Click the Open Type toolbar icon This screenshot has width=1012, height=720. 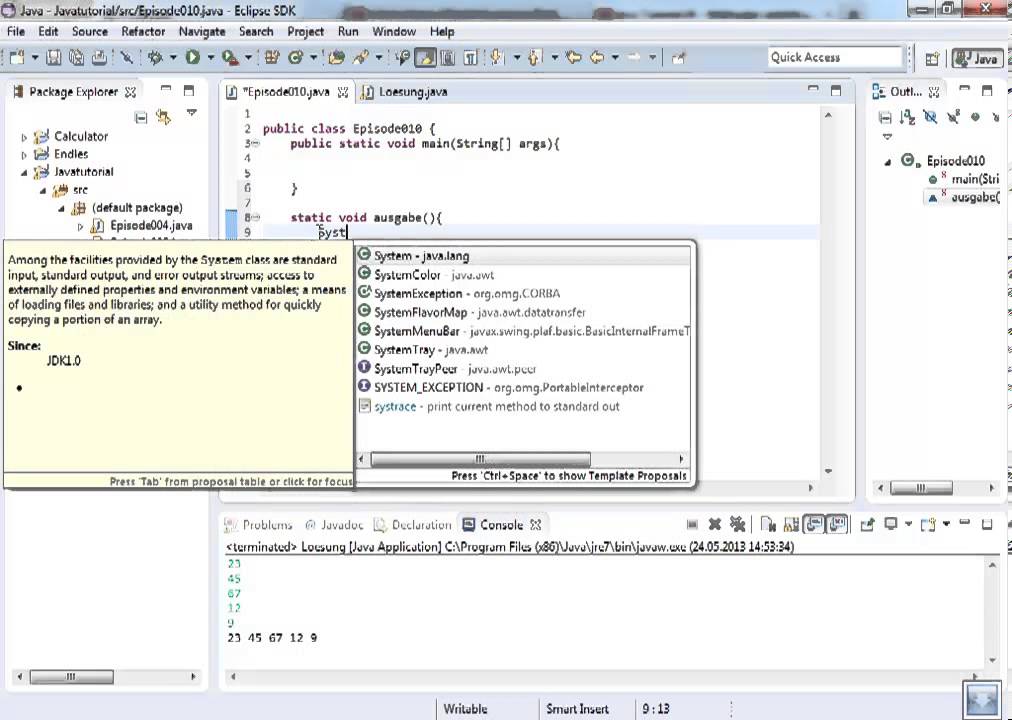pos(336,58)
